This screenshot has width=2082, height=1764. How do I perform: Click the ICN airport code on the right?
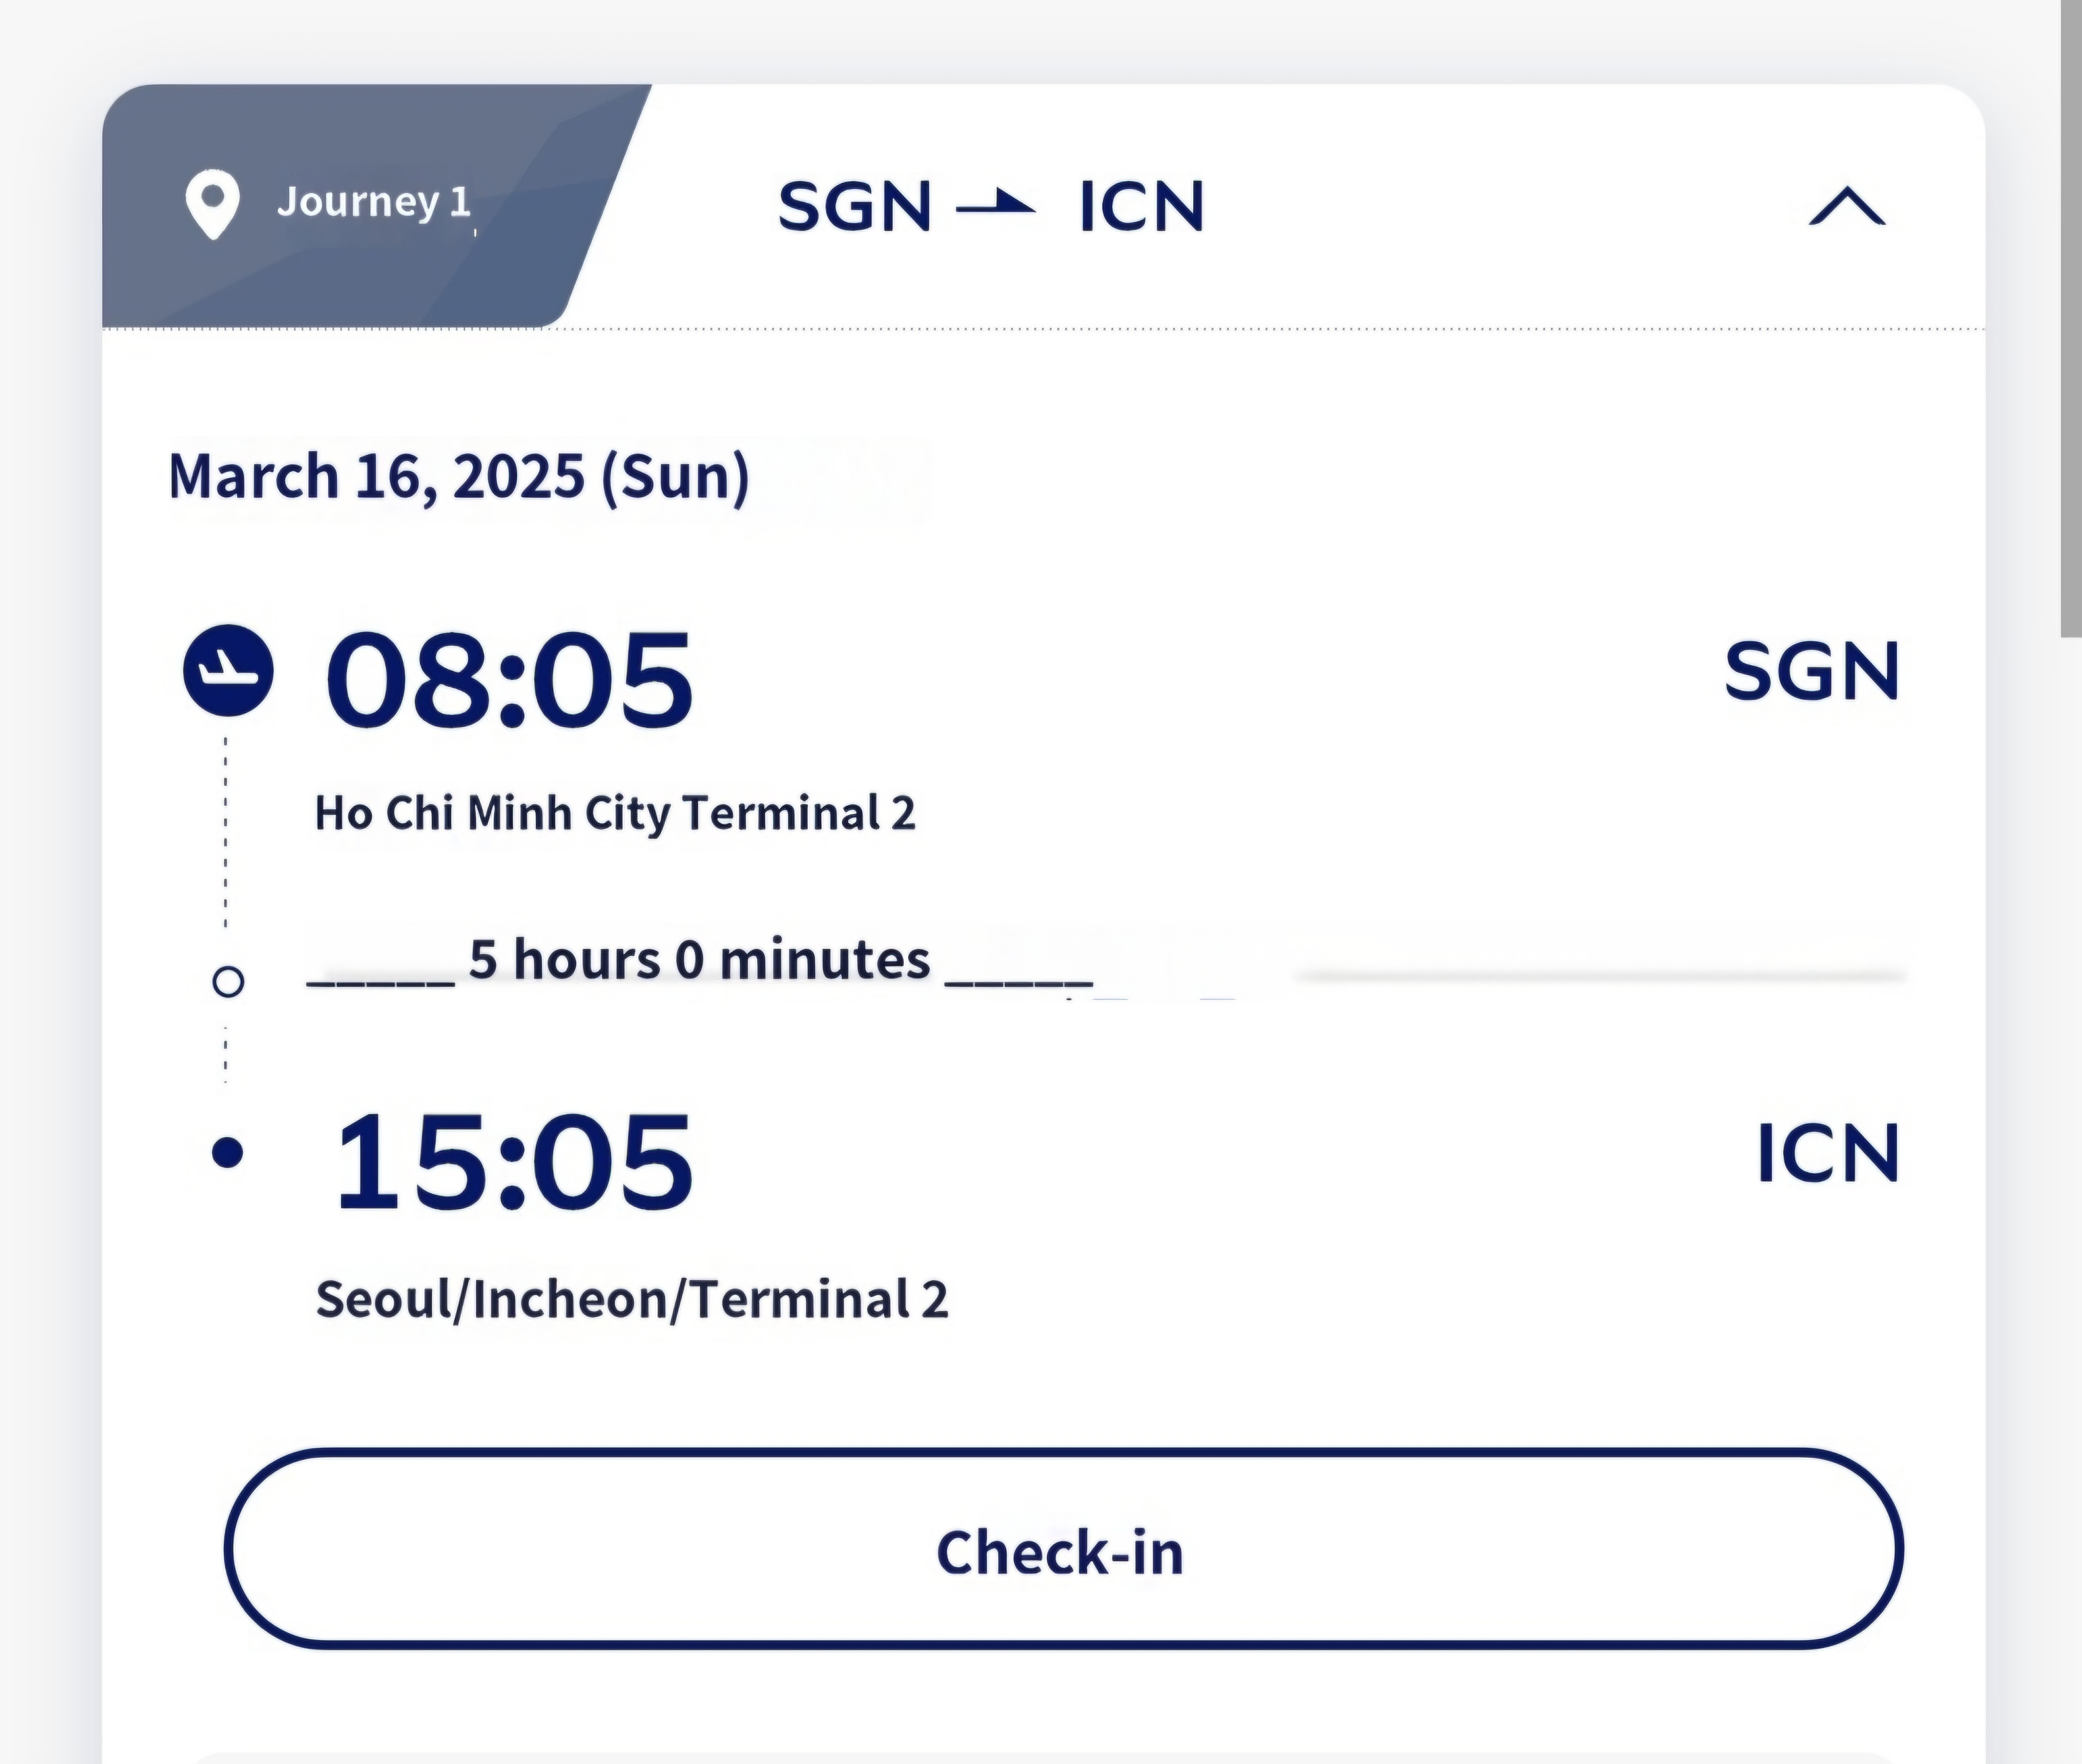[x=1827, y=1153]
